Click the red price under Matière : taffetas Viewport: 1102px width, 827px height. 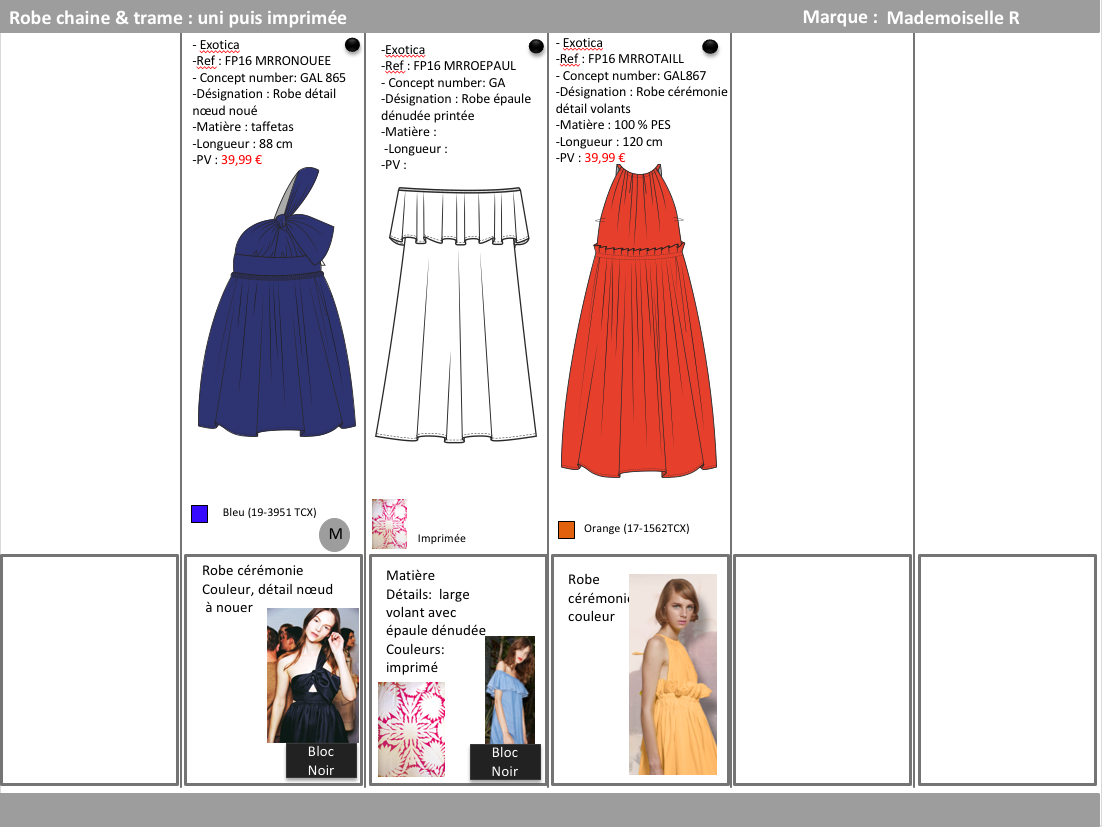(242, 160)
